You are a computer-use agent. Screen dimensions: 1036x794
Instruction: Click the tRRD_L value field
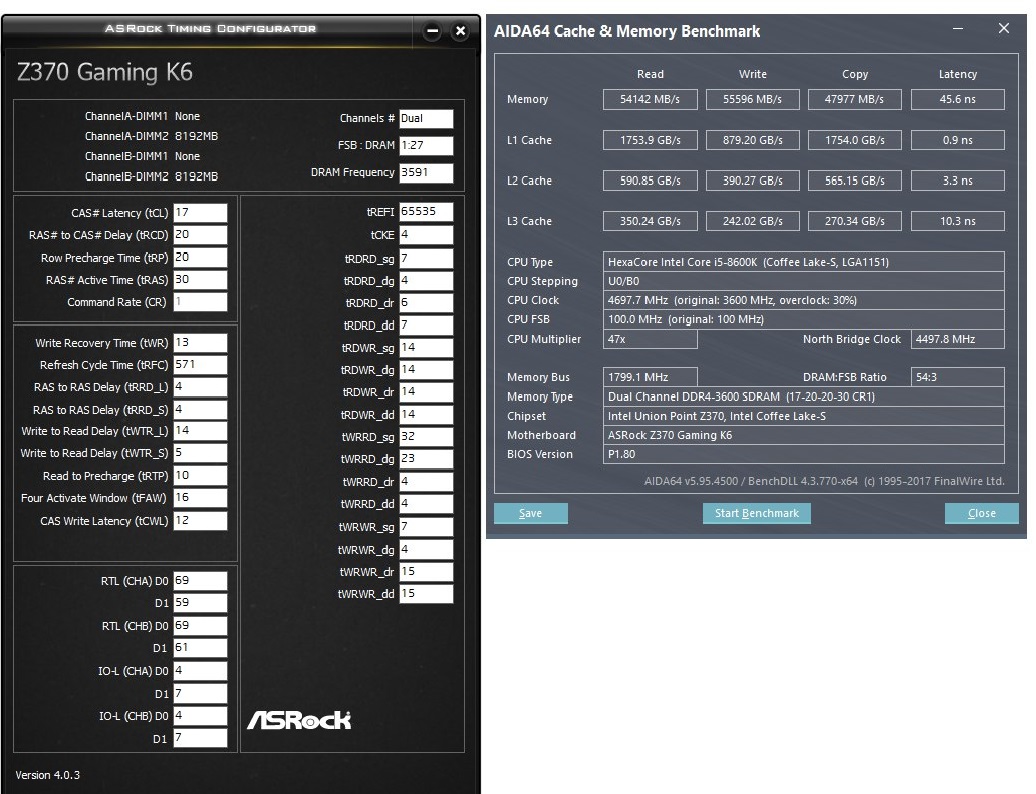coord(200,387)
